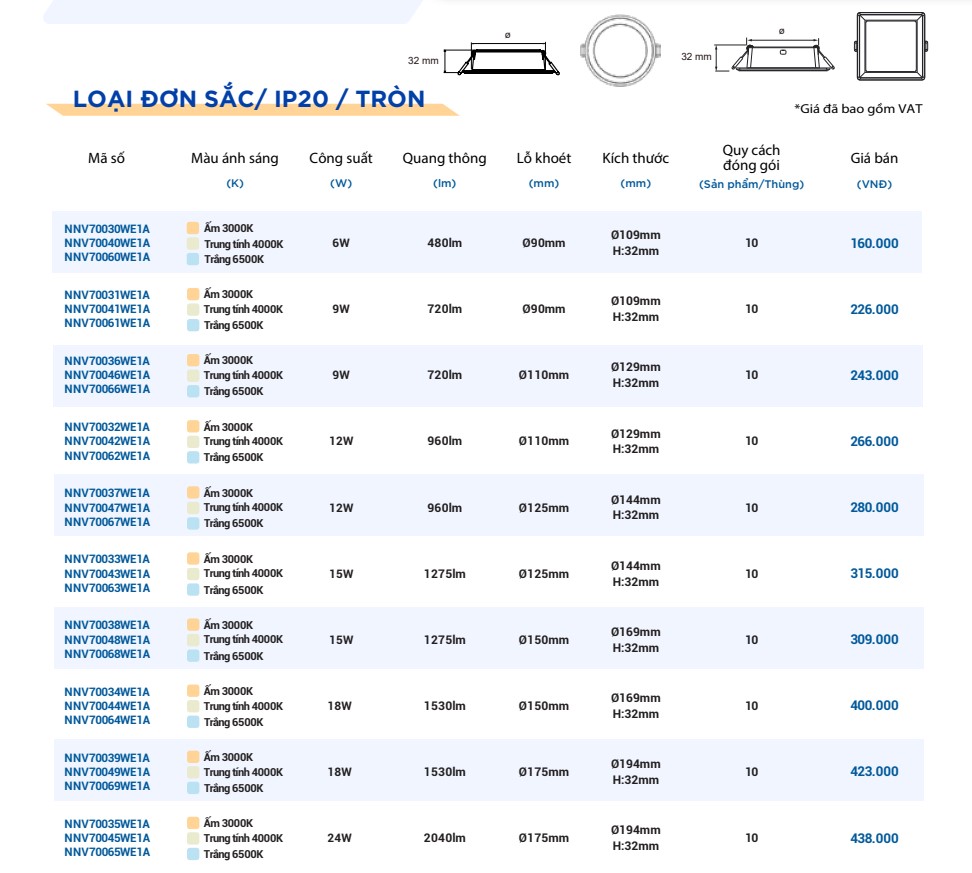
Task: Click the square side-view diagram with 32 mm label
Action: click(782, 58)
